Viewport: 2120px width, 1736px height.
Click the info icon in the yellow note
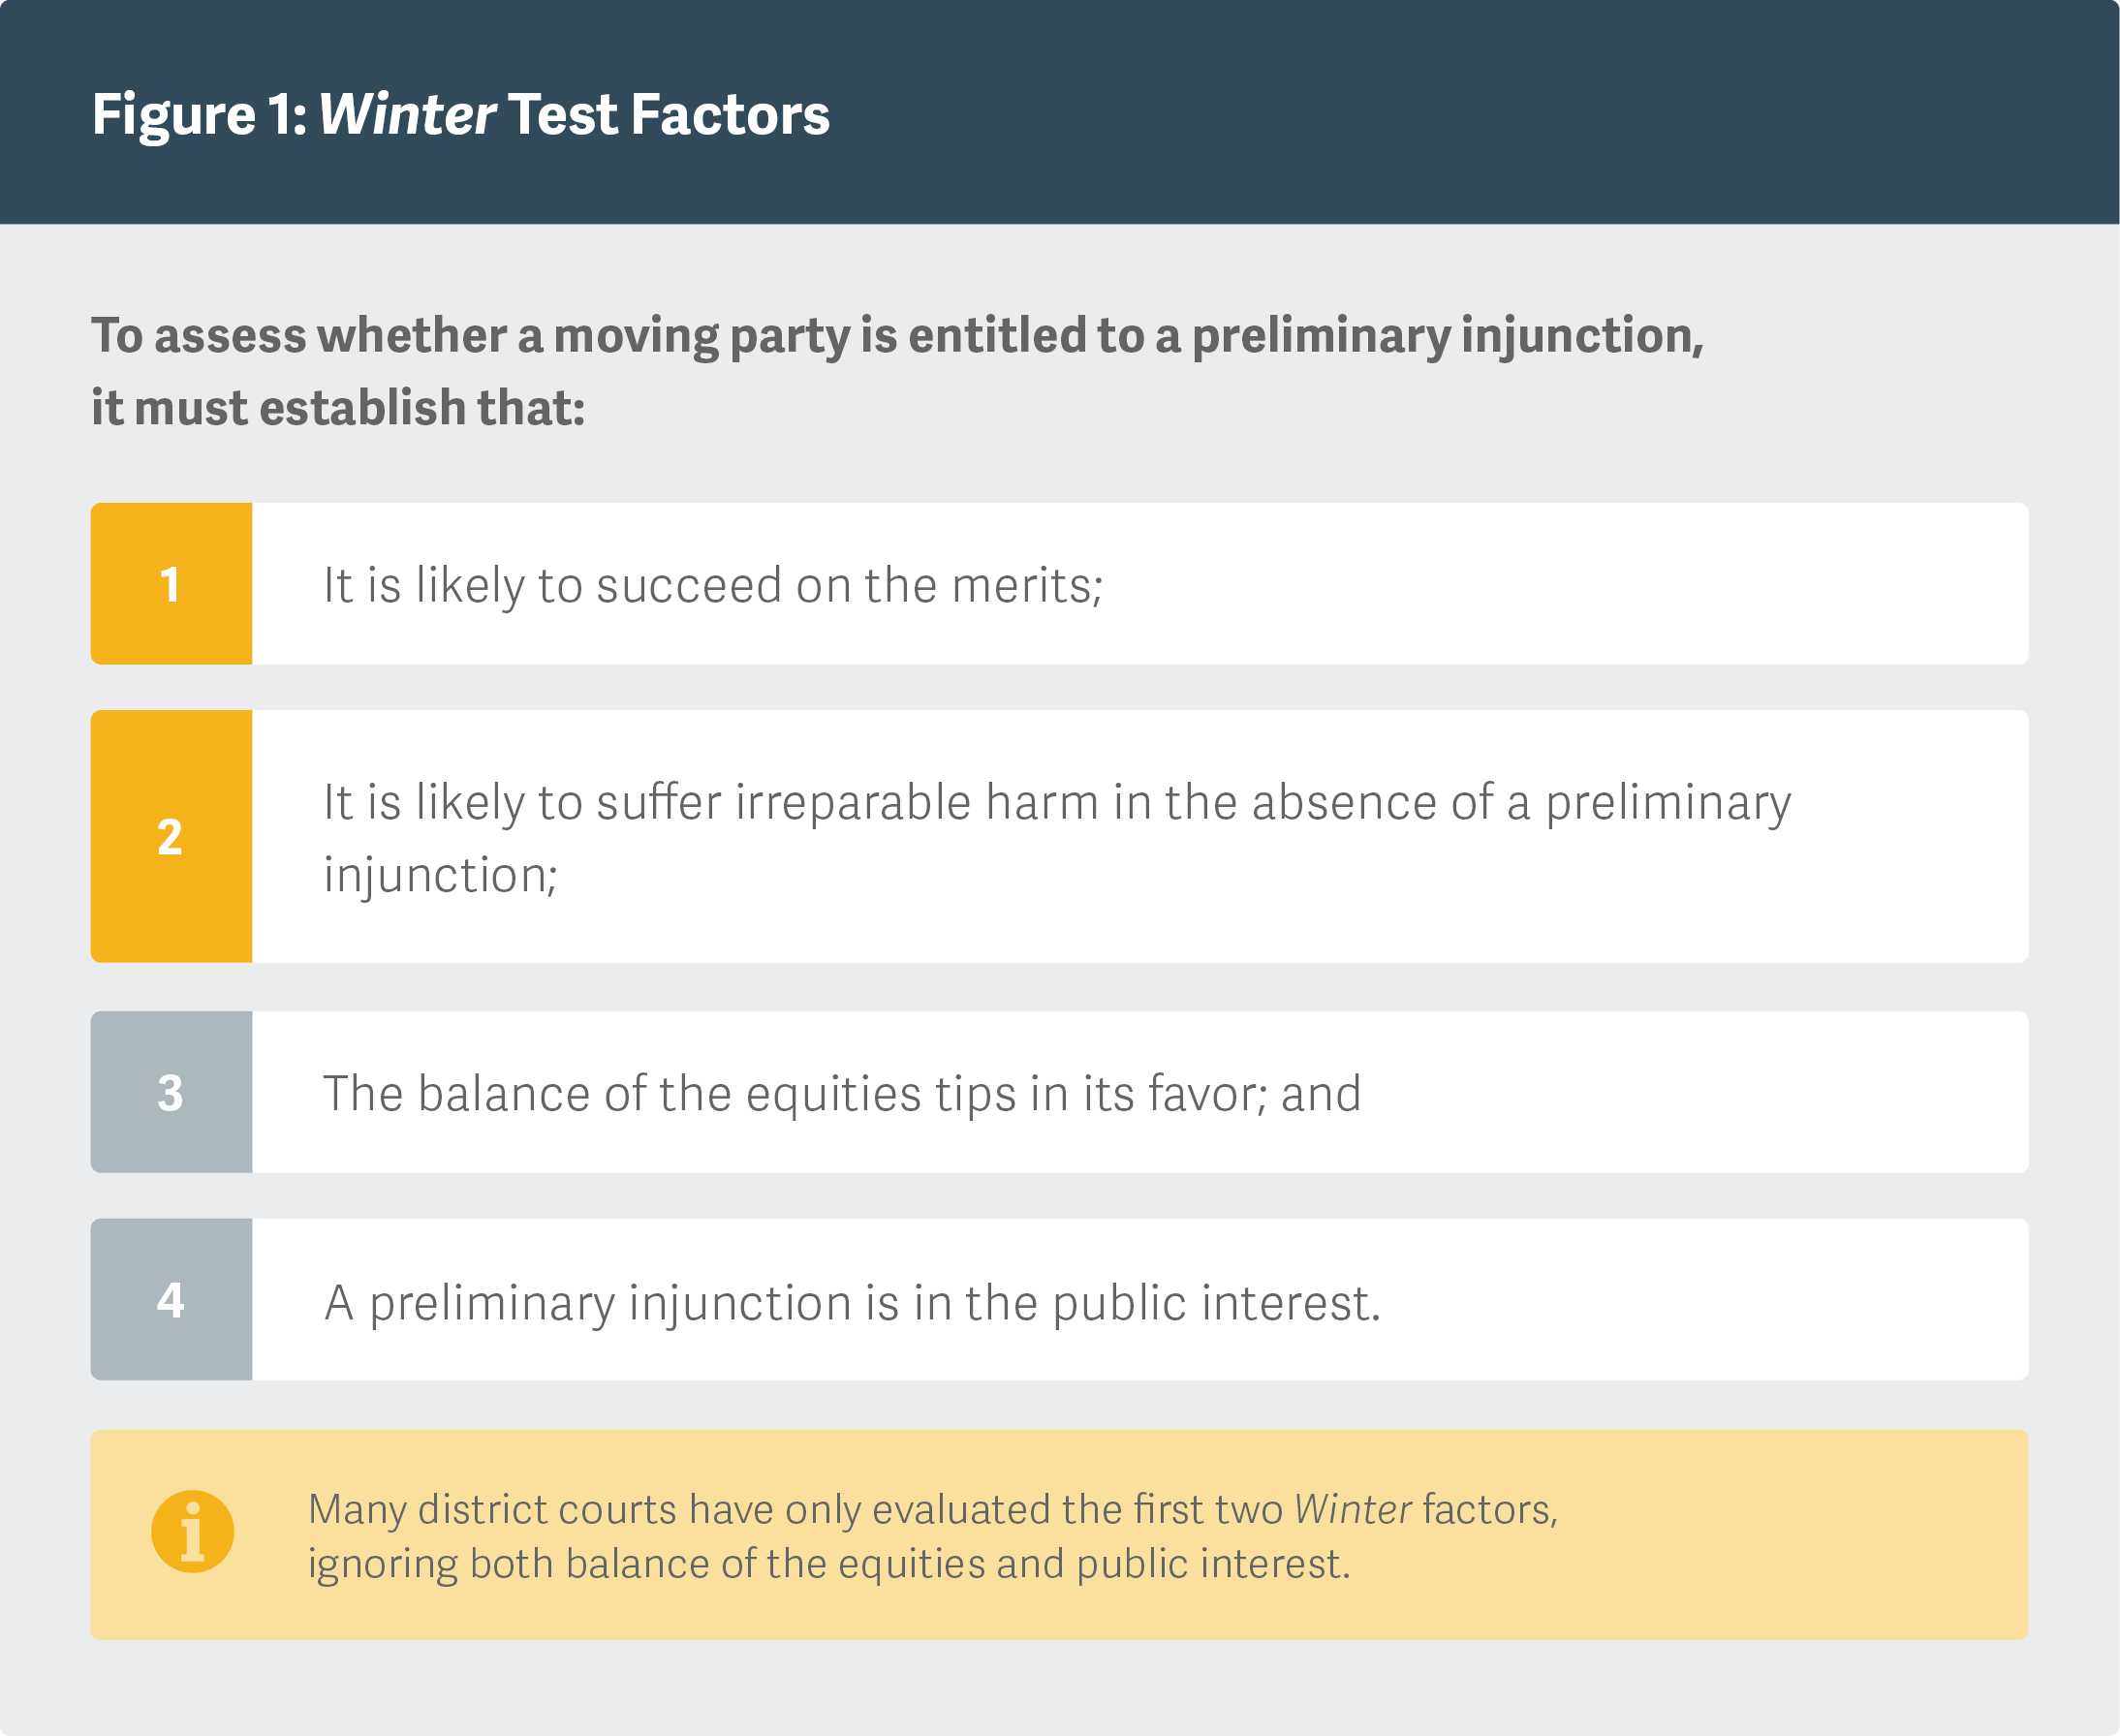192,1532
